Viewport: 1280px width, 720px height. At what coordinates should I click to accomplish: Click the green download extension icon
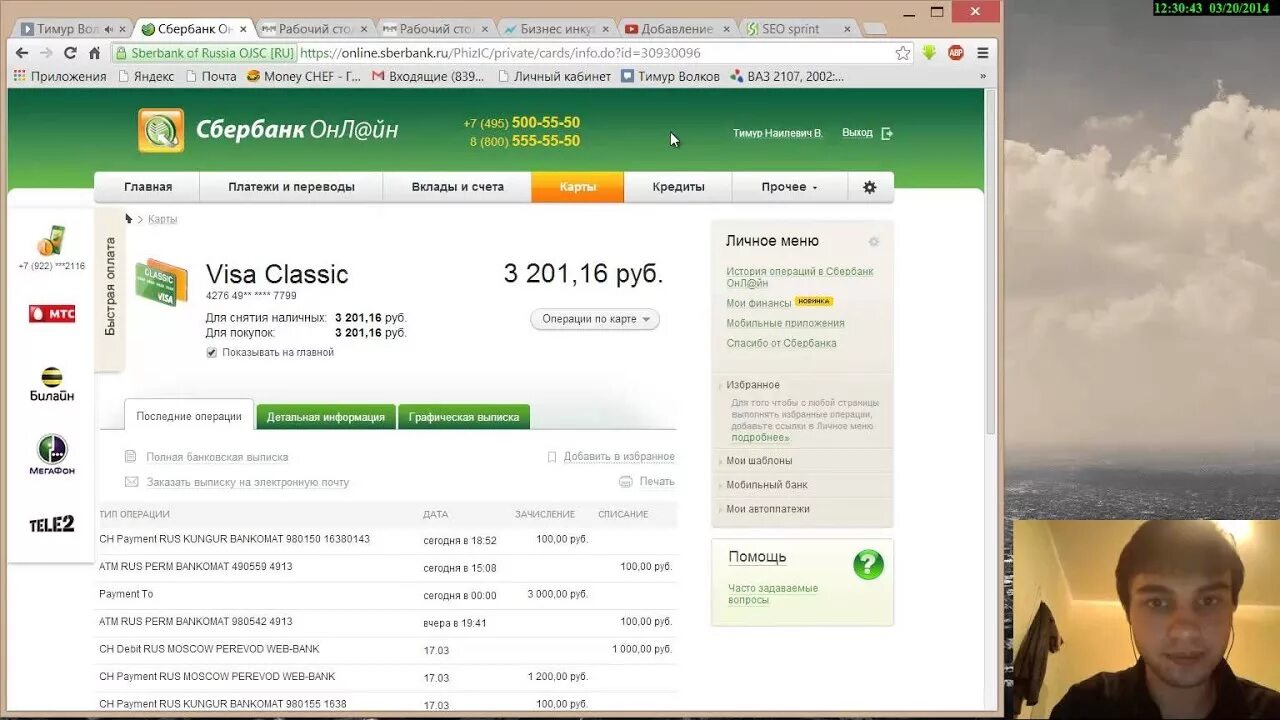[x=929, y=53]
